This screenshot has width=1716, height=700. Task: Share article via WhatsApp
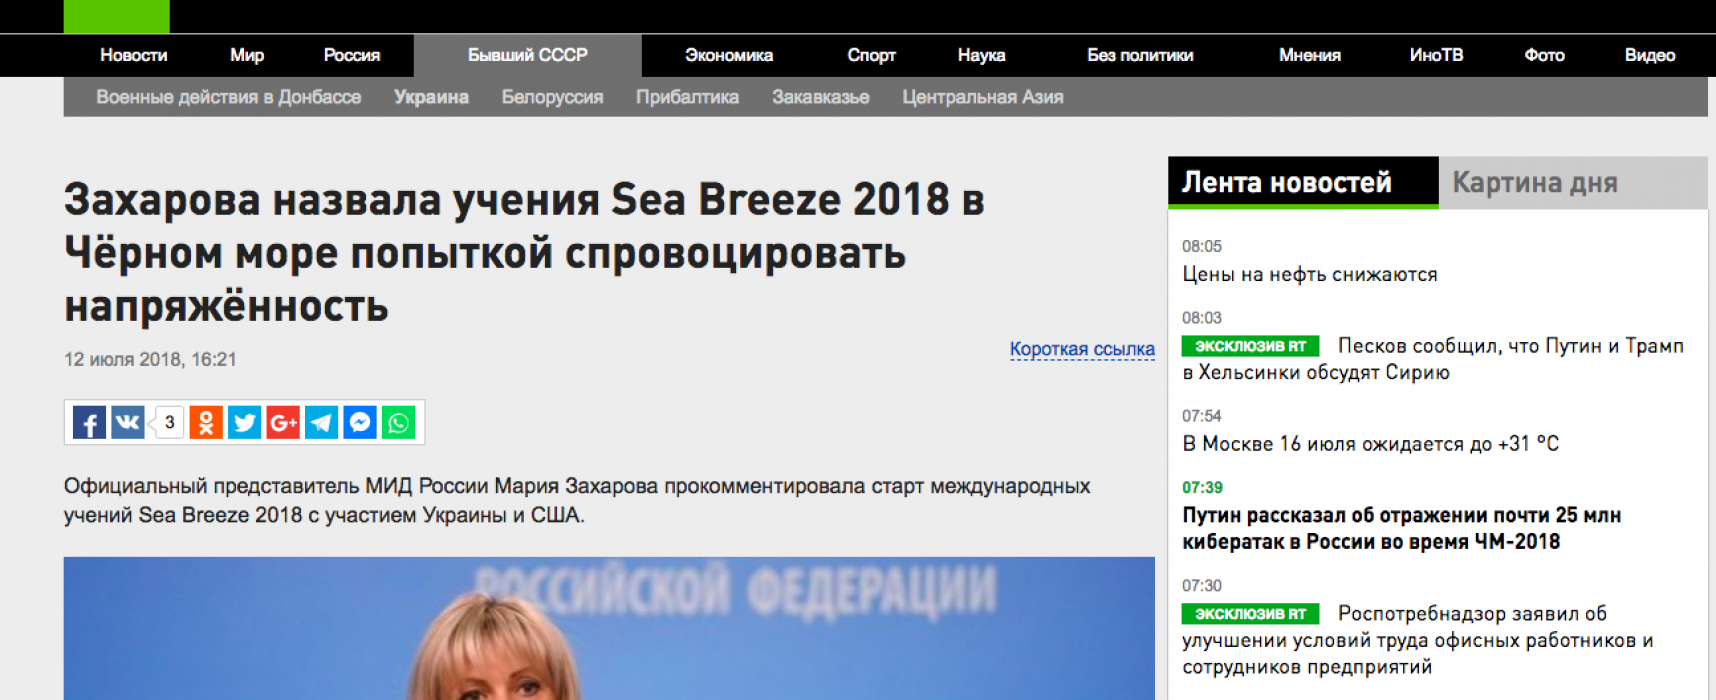tap(398, 423)
